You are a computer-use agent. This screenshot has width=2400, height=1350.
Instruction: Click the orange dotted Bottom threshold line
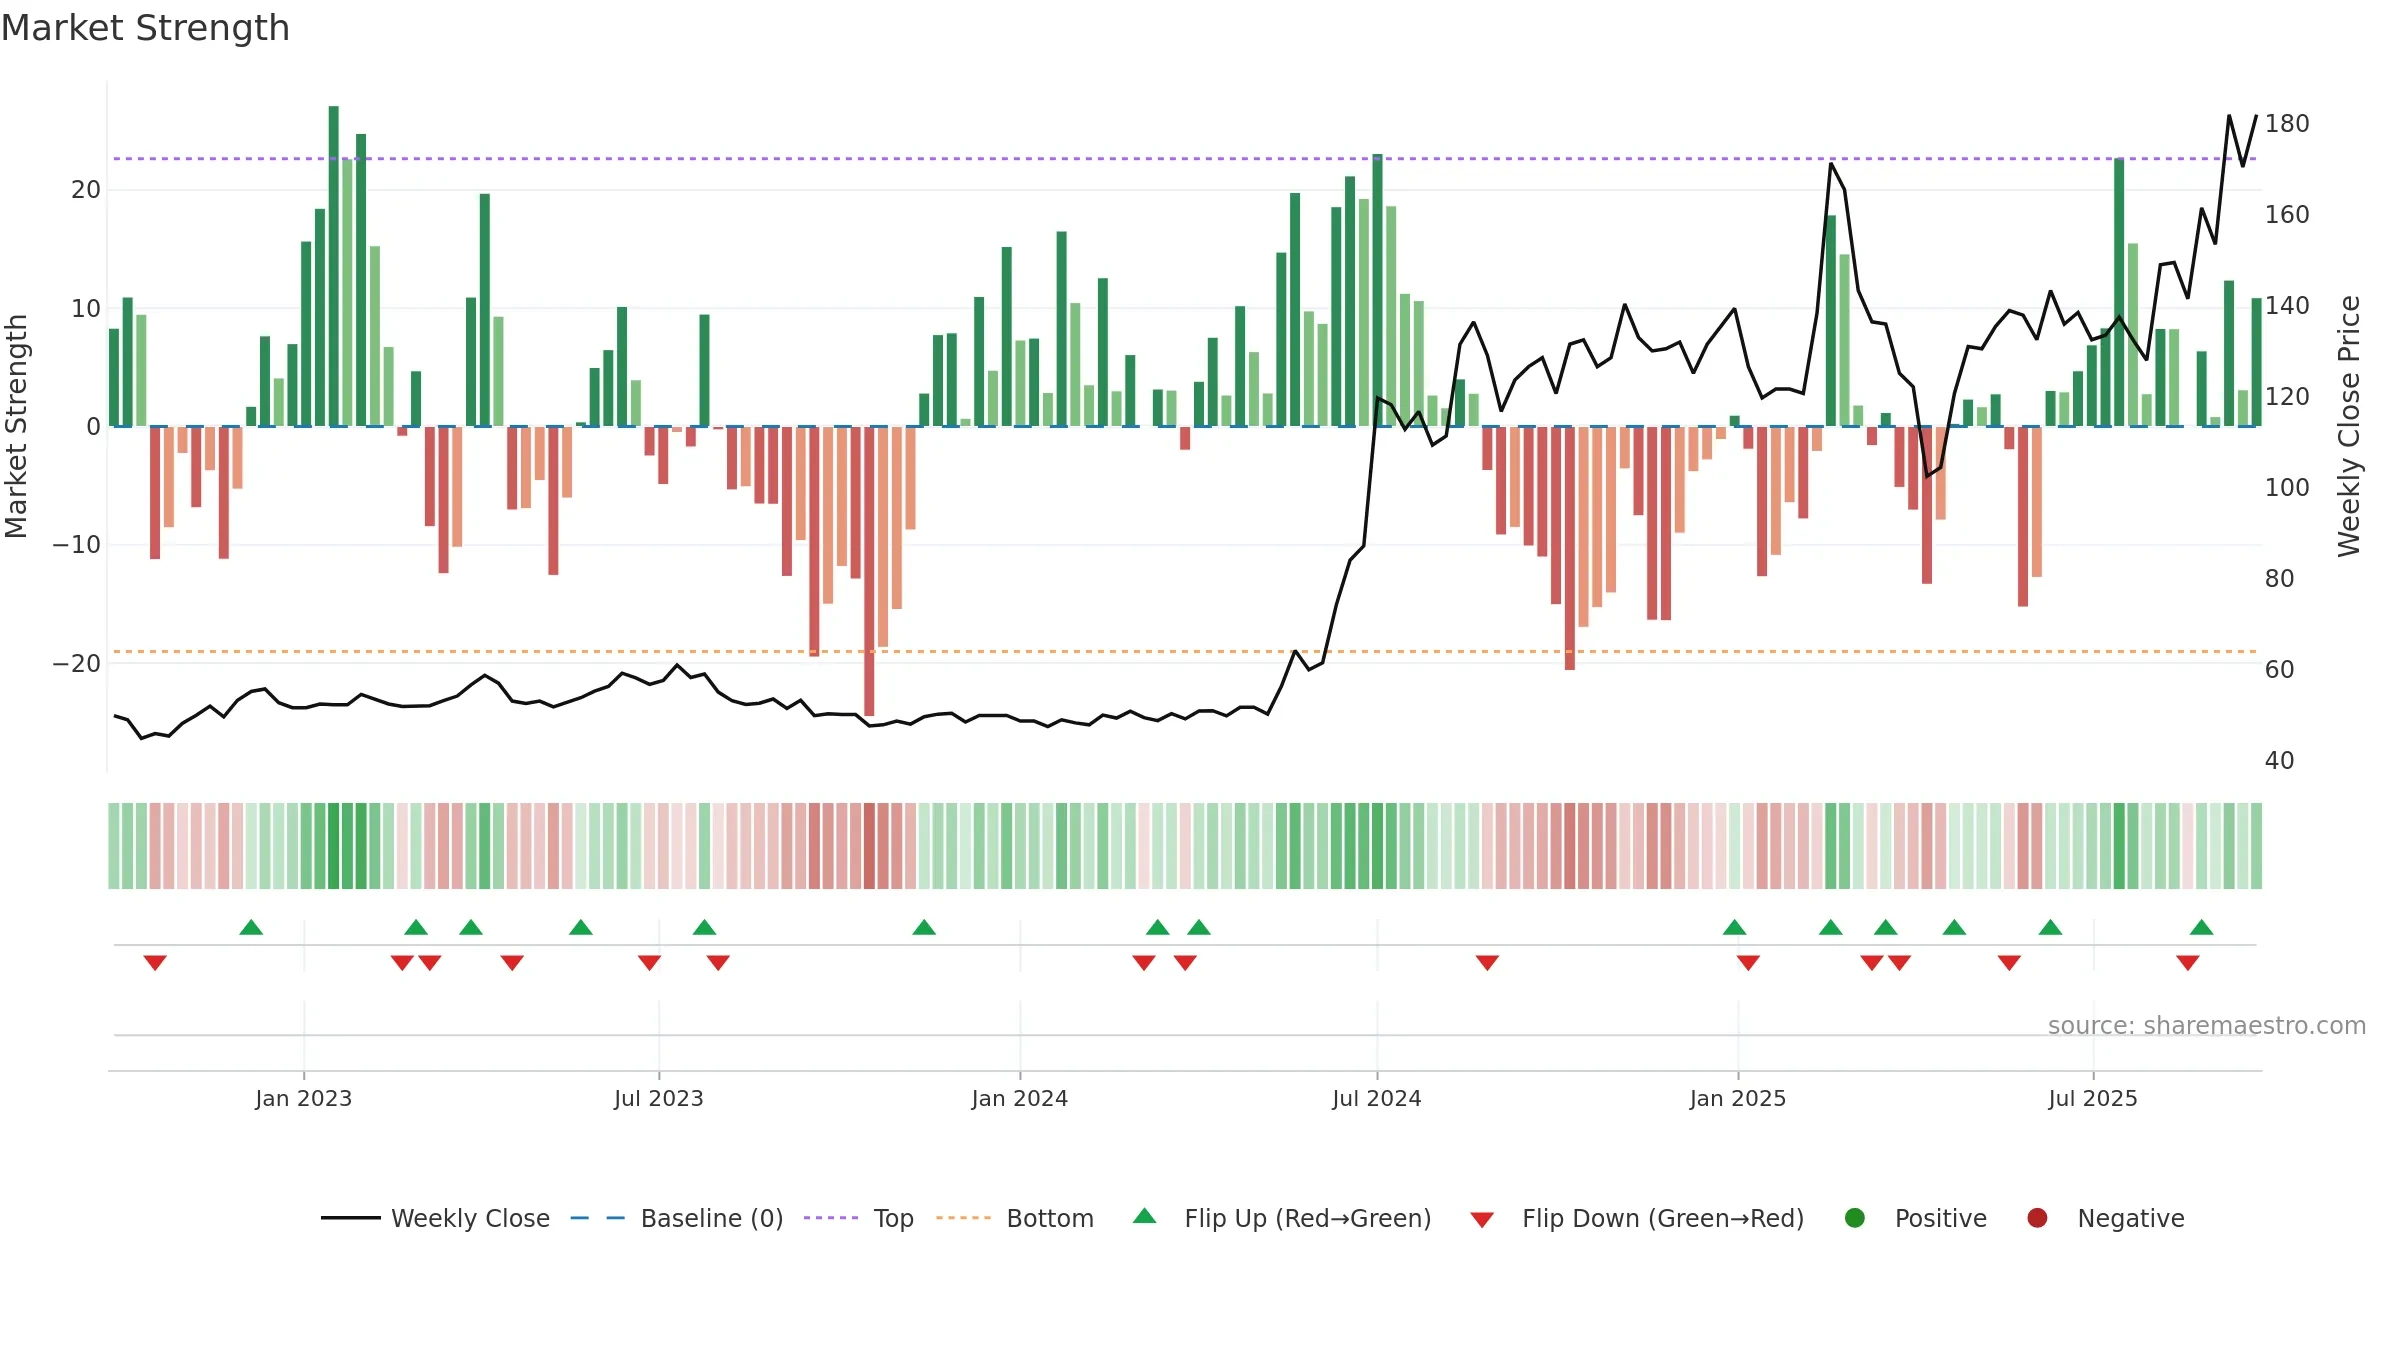pos(1185,651)
